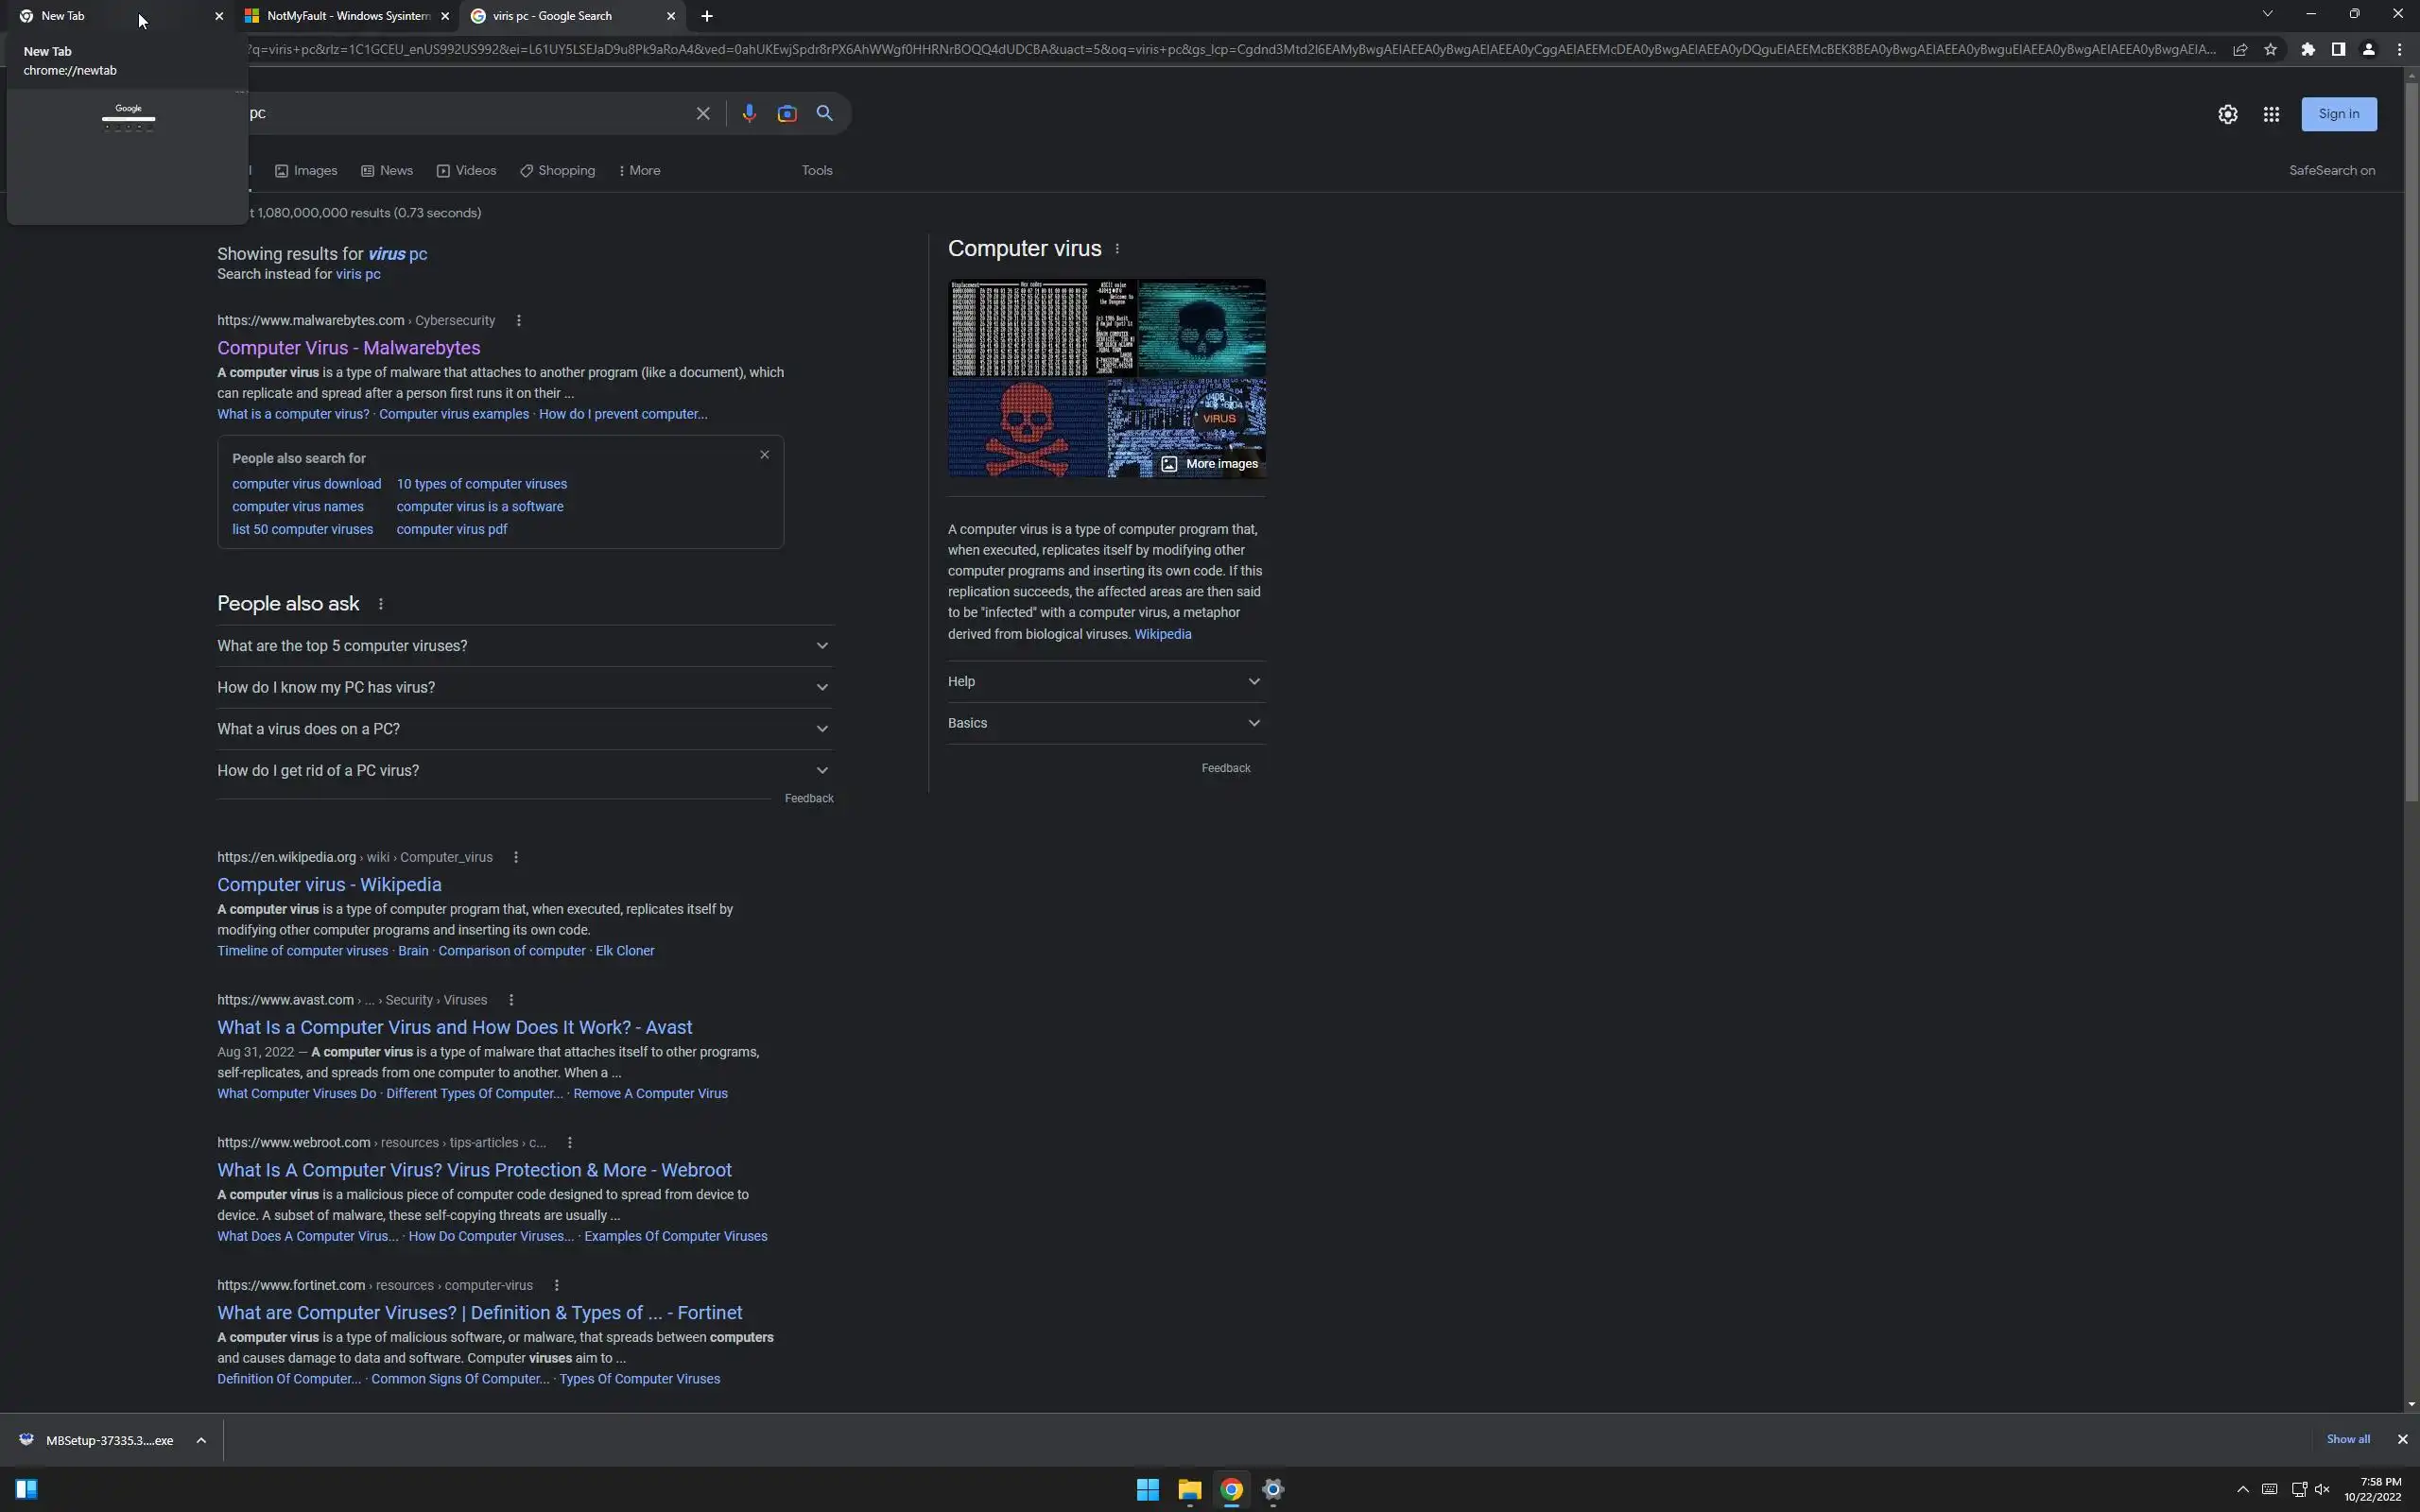Bookmark this page with star icon

click(2270, 50)
